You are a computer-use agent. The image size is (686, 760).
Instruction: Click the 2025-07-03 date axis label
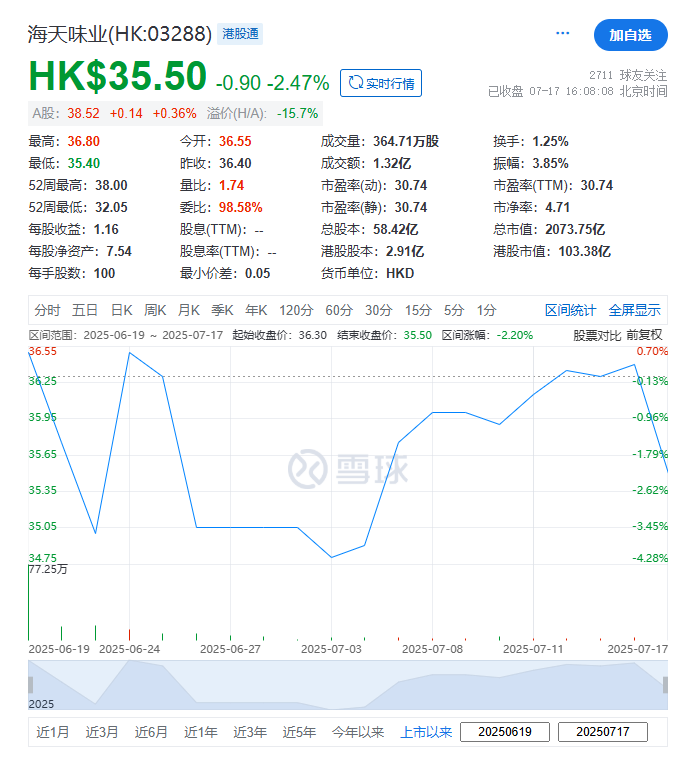(331, 649)
